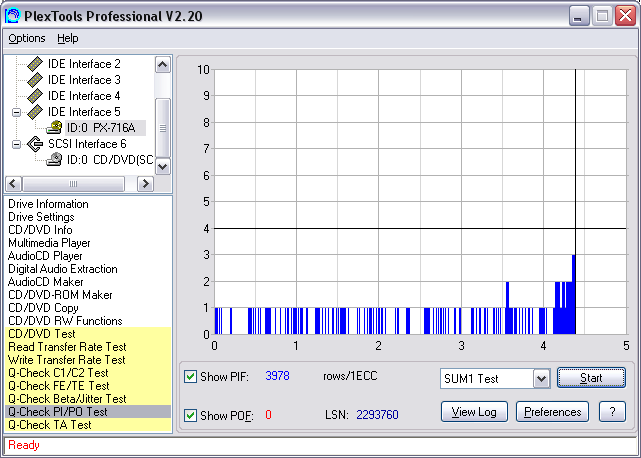
Task: Select the ID:0 CD/DVD(SC drive
Action: click(x=110, y=159)
